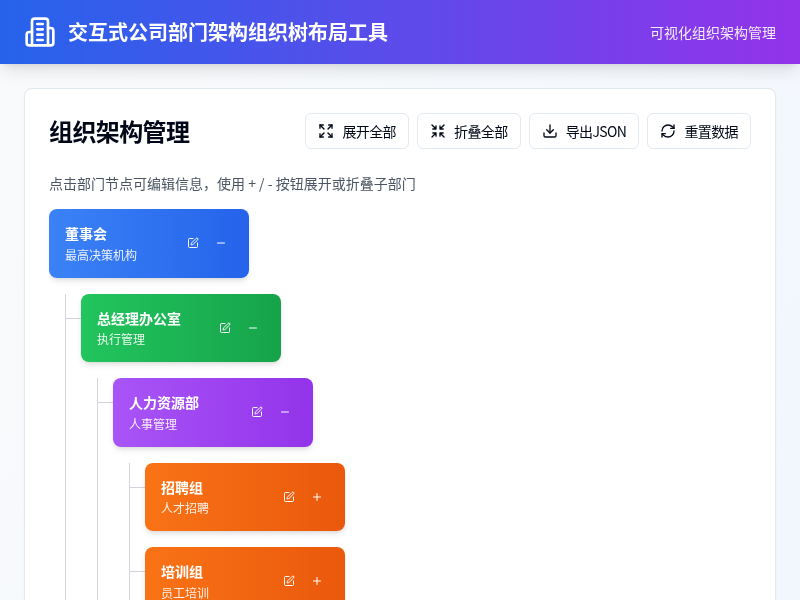
Task: Open the edit icon on 人力资源部
Action: click(x=257, y=412)
